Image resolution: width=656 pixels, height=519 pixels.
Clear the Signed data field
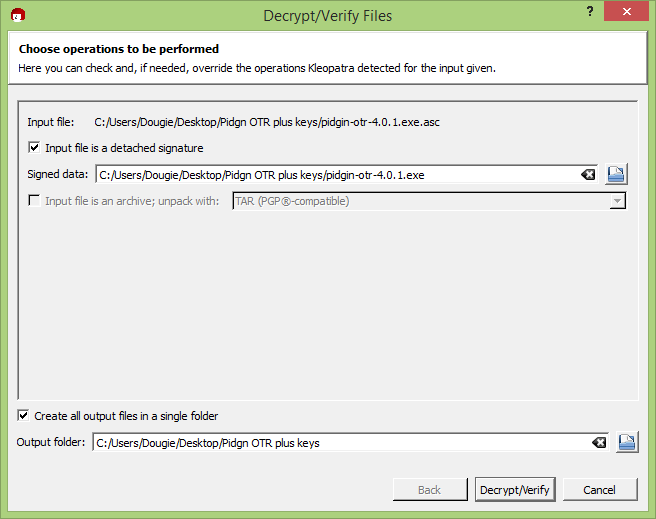588,174
